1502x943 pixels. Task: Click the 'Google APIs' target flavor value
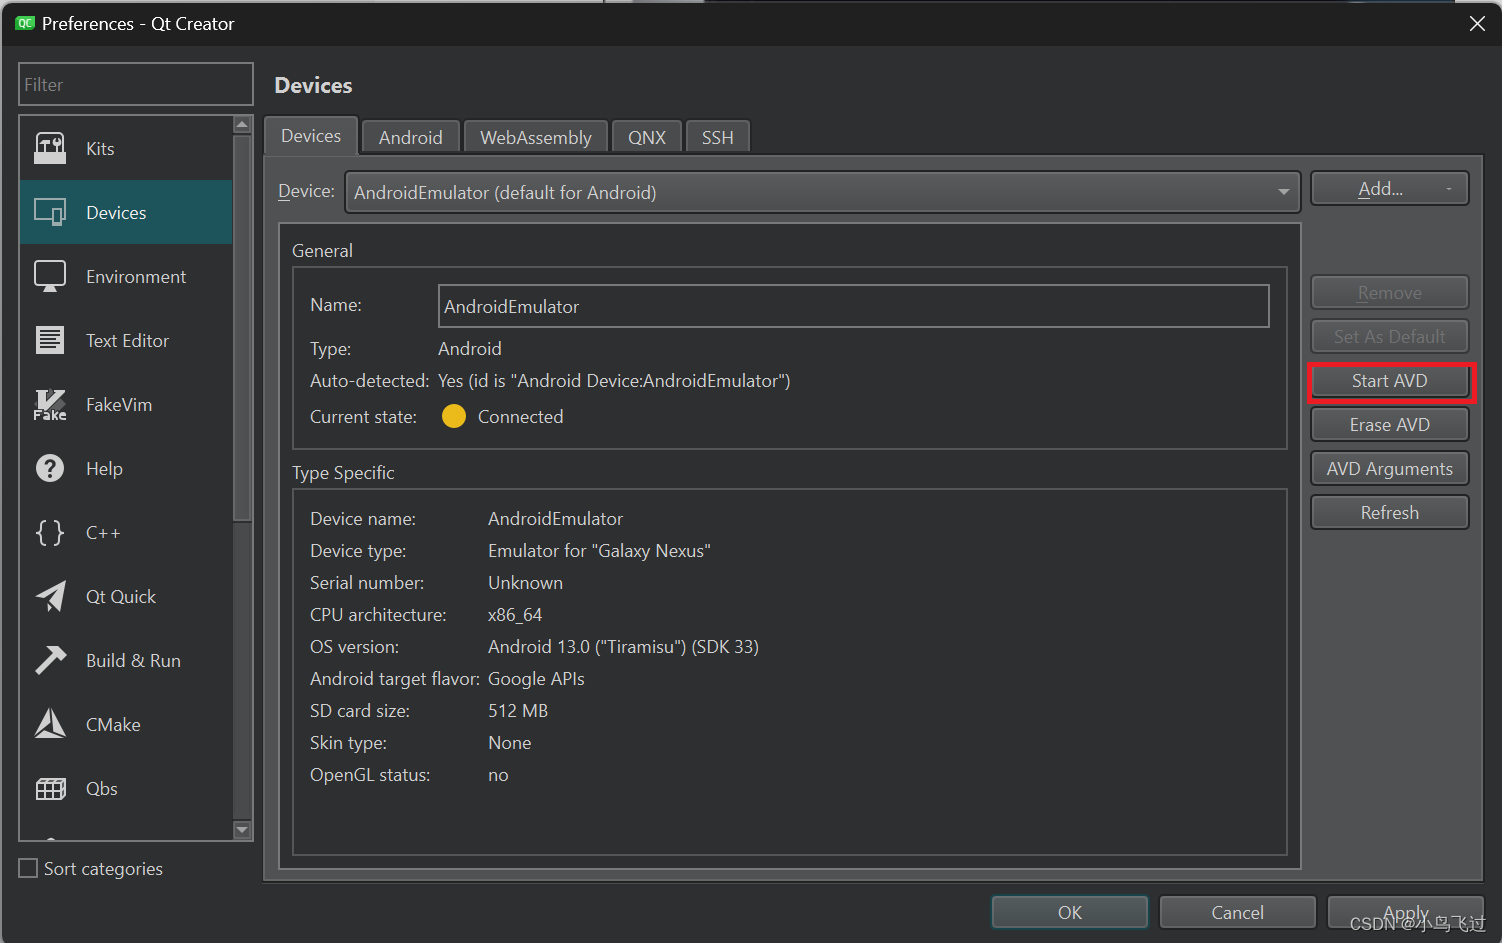click(536, 678)
